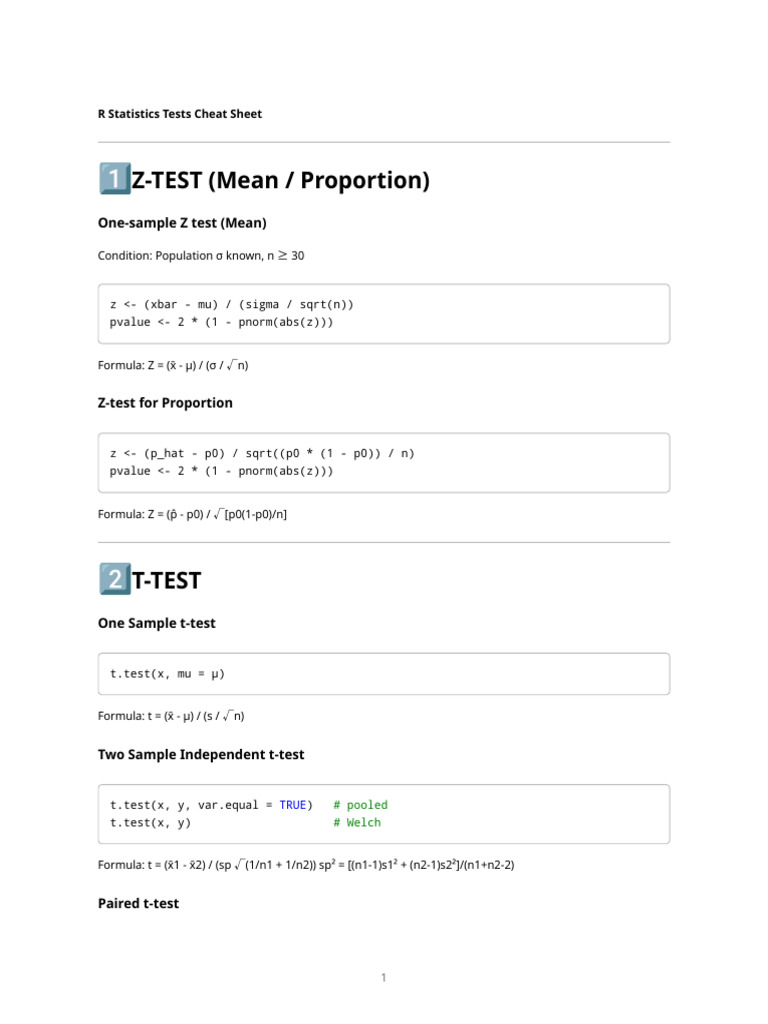This screenshot has width=768, height=1024.
Task: Click the Paired t-test subheading
Action: pos(138,903)
